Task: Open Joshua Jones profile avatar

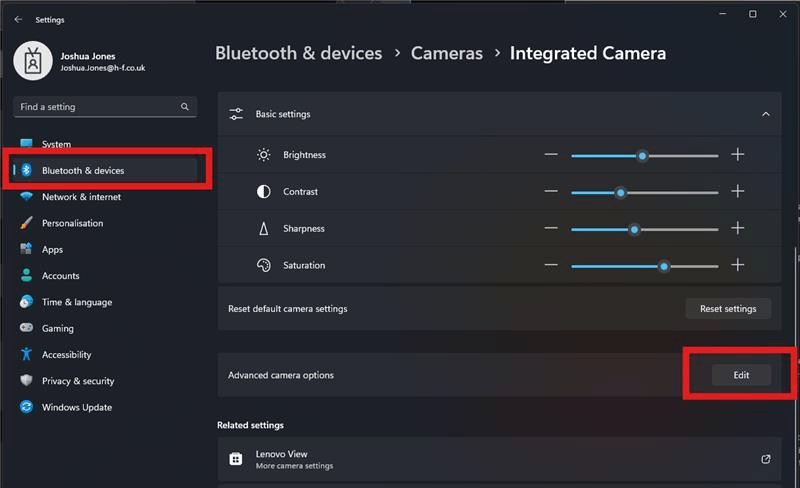Action: 33,61
